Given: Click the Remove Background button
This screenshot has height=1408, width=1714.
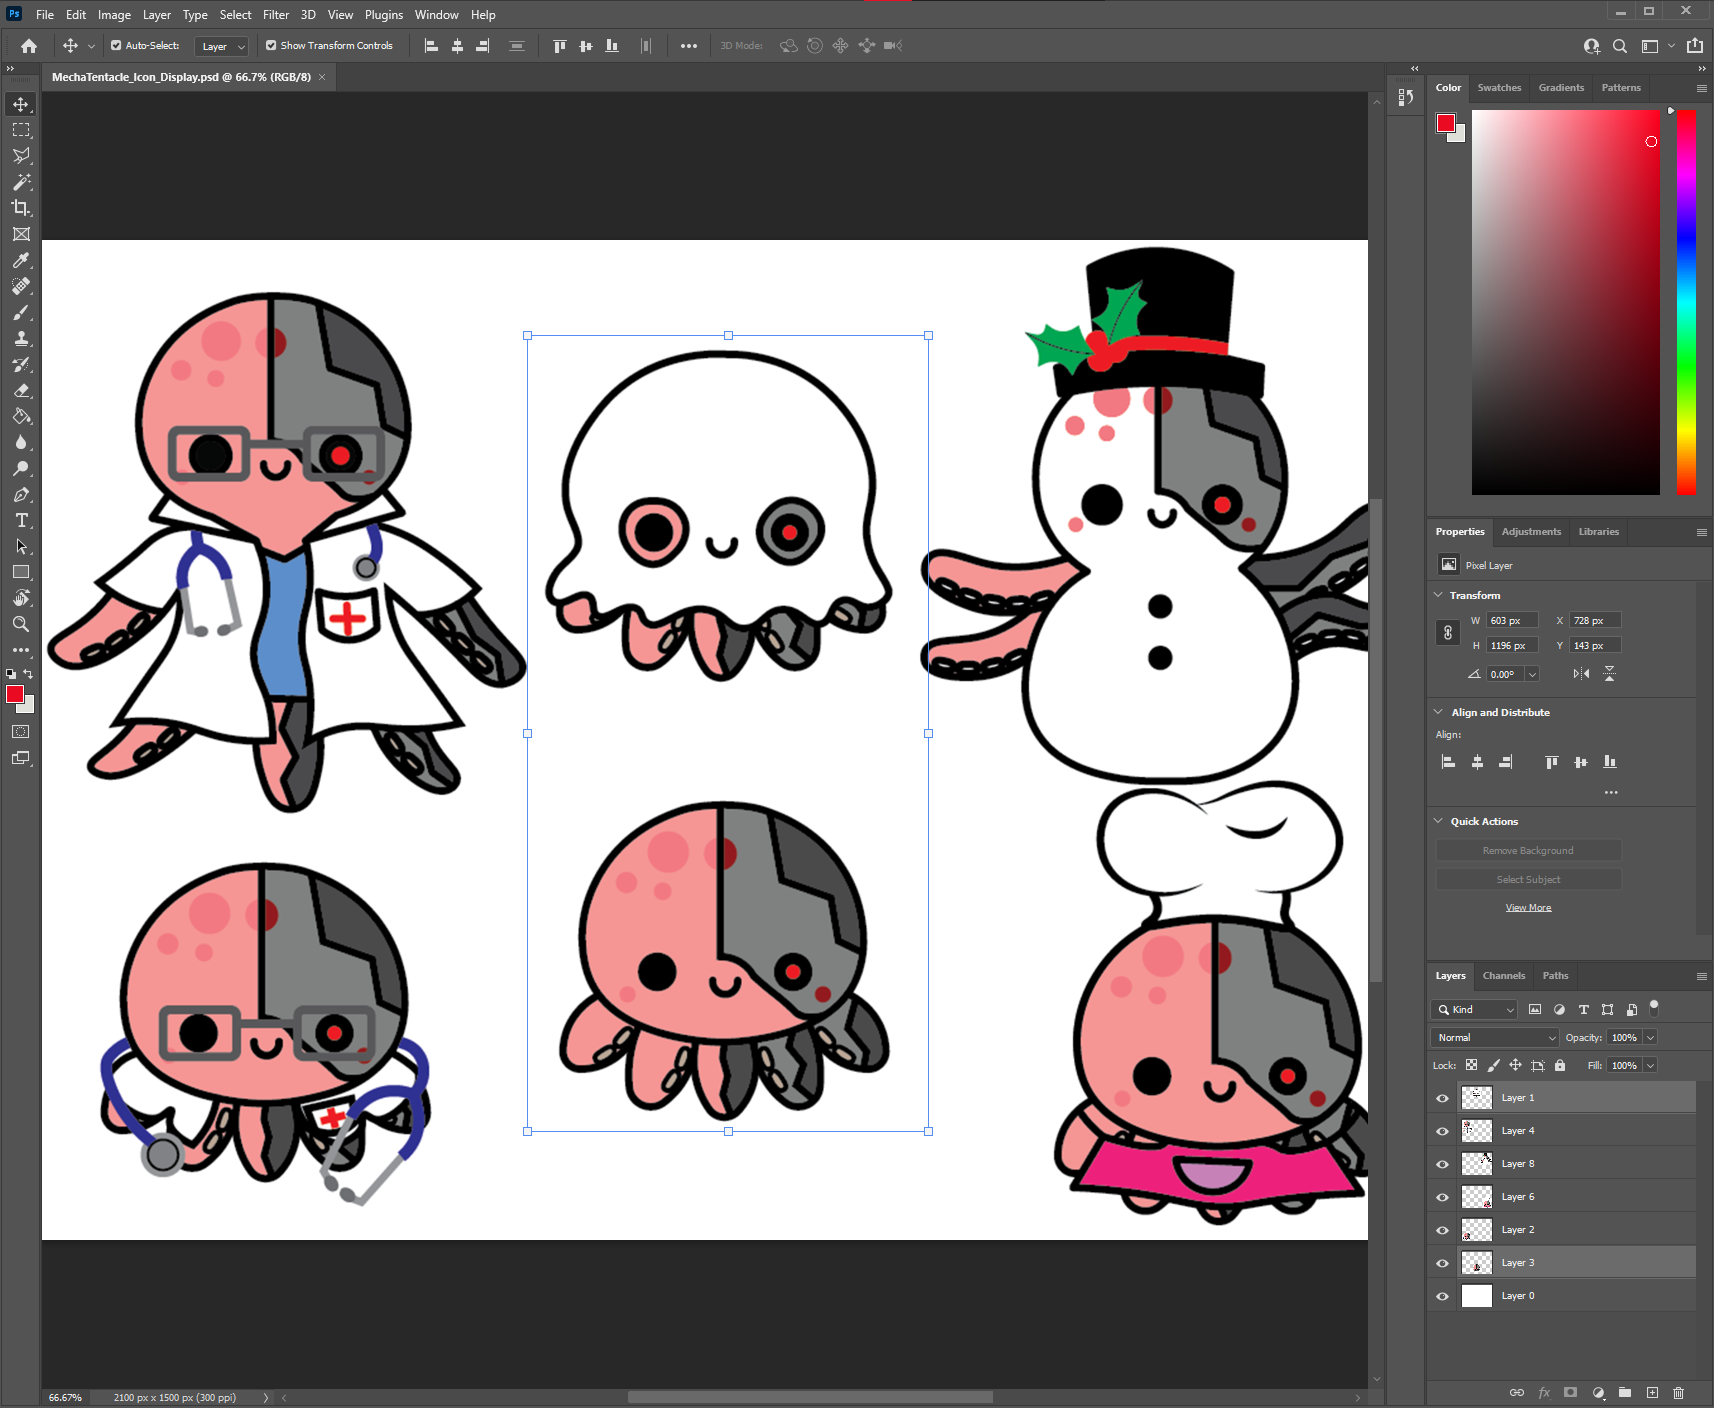Looking at the screenshot, I should pyautogui.click(x=1528, y=851).
